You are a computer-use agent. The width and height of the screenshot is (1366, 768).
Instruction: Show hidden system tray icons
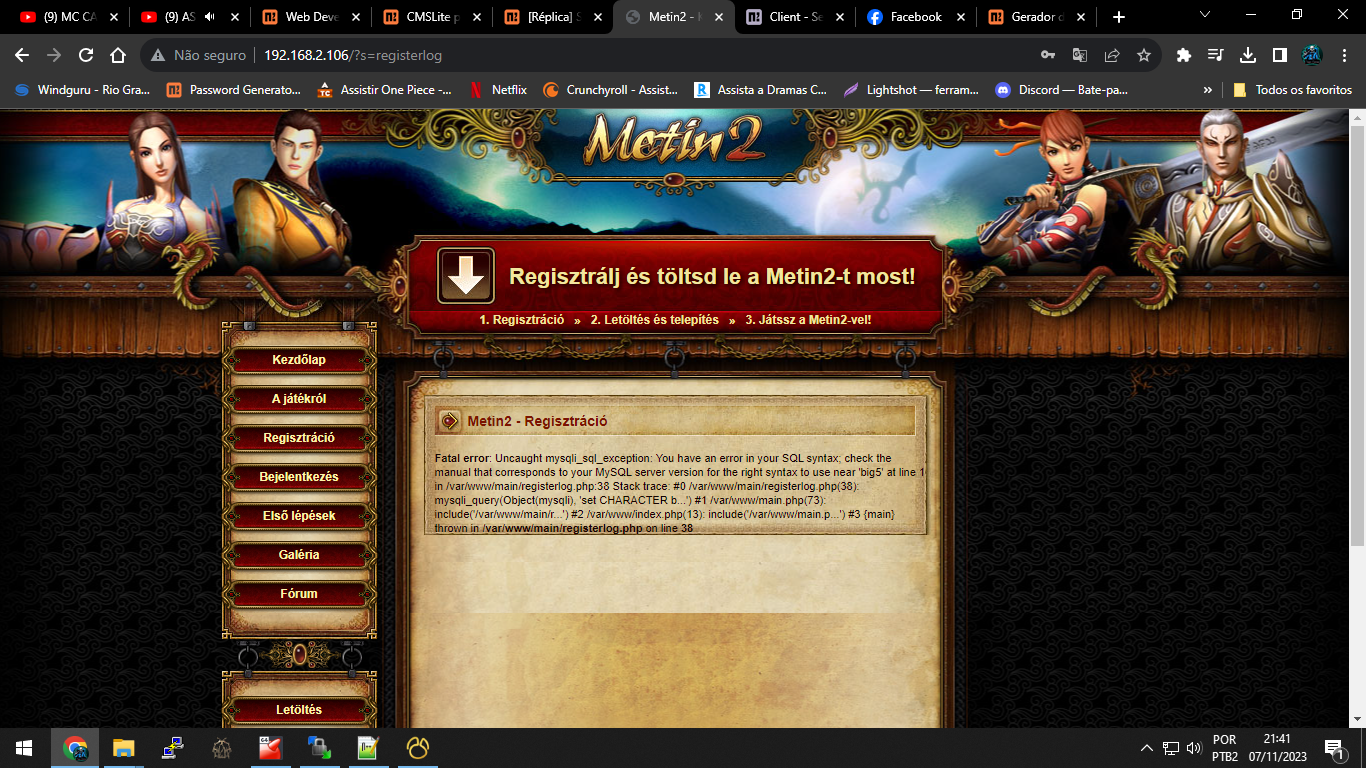point(1147,748)
